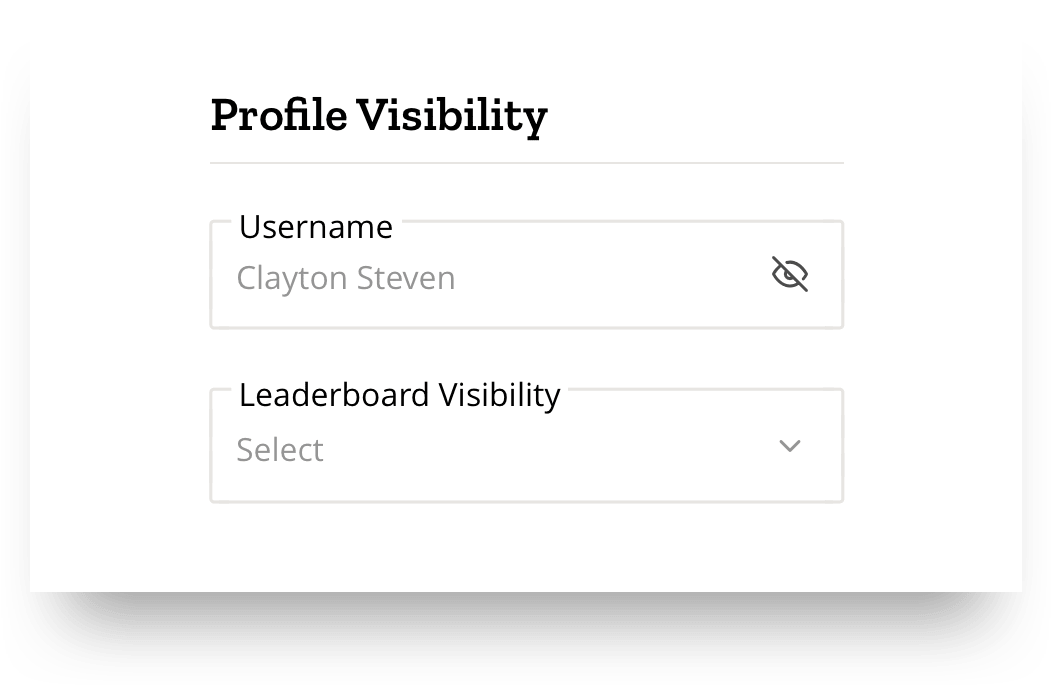Click the "Clayton Steven" username text
The width and height of the screenshot is (1052, 686).
346,278
